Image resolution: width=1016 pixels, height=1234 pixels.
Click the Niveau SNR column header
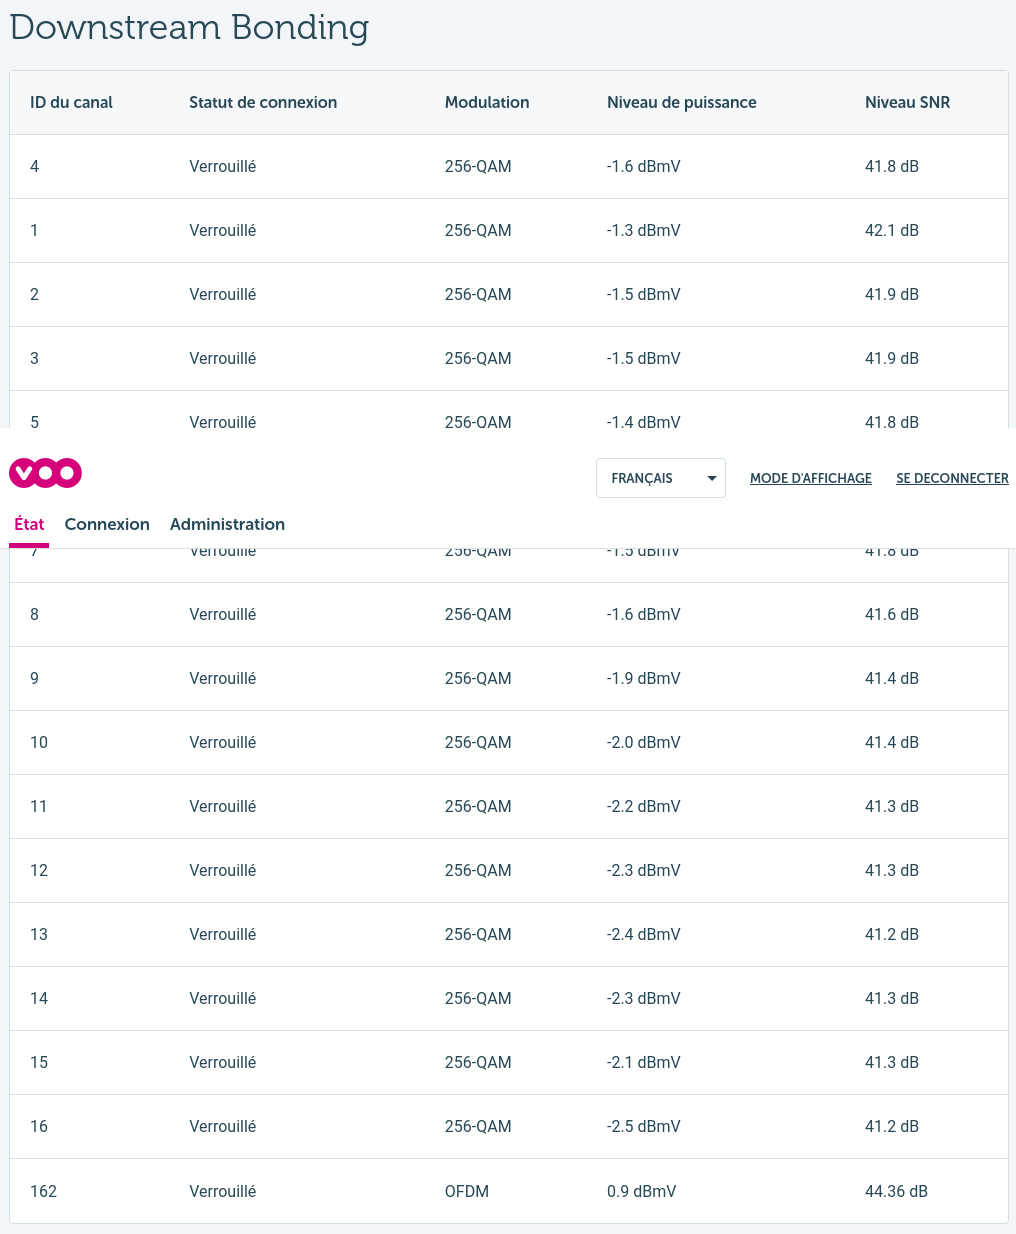pyautogui.click(x=907, y=102)
